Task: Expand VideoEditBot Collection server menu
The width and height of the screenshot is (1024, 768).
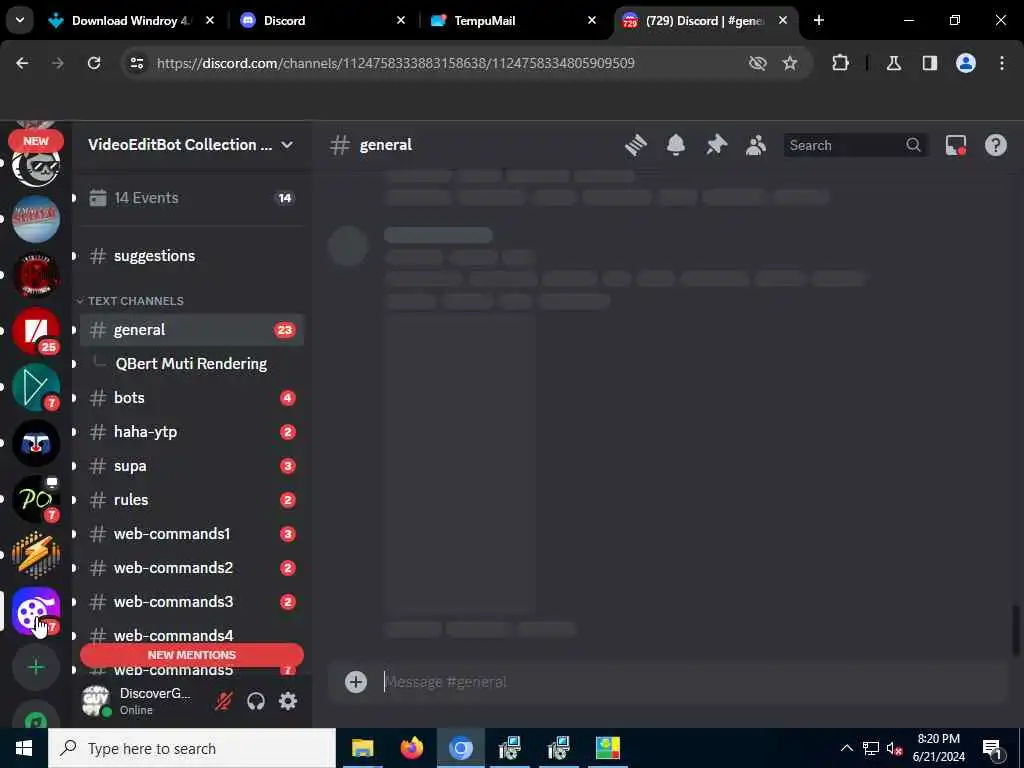Action: [x=191, y=145]
